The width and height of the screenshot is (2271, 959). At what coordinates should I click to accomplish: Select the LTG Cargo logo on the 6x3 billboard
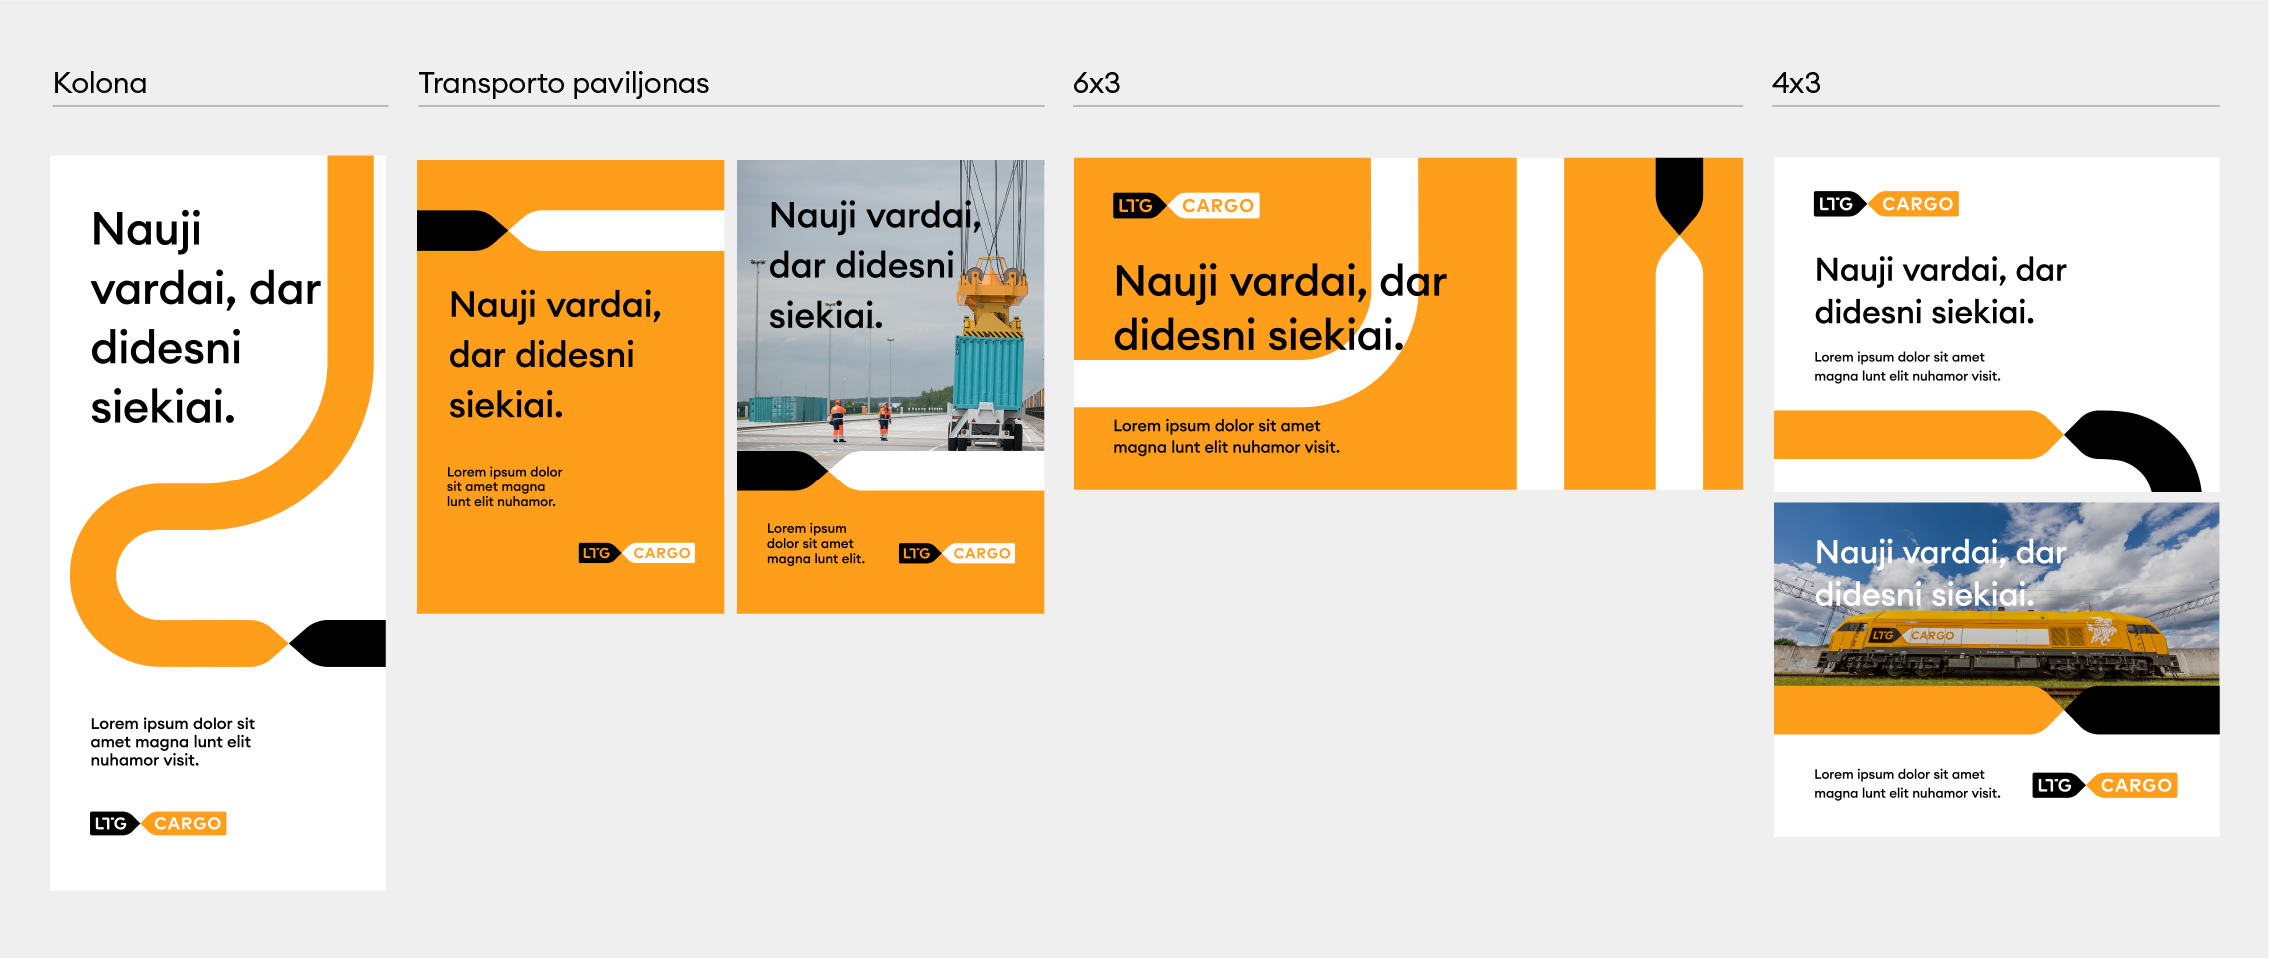click(x=1186, y=205)
